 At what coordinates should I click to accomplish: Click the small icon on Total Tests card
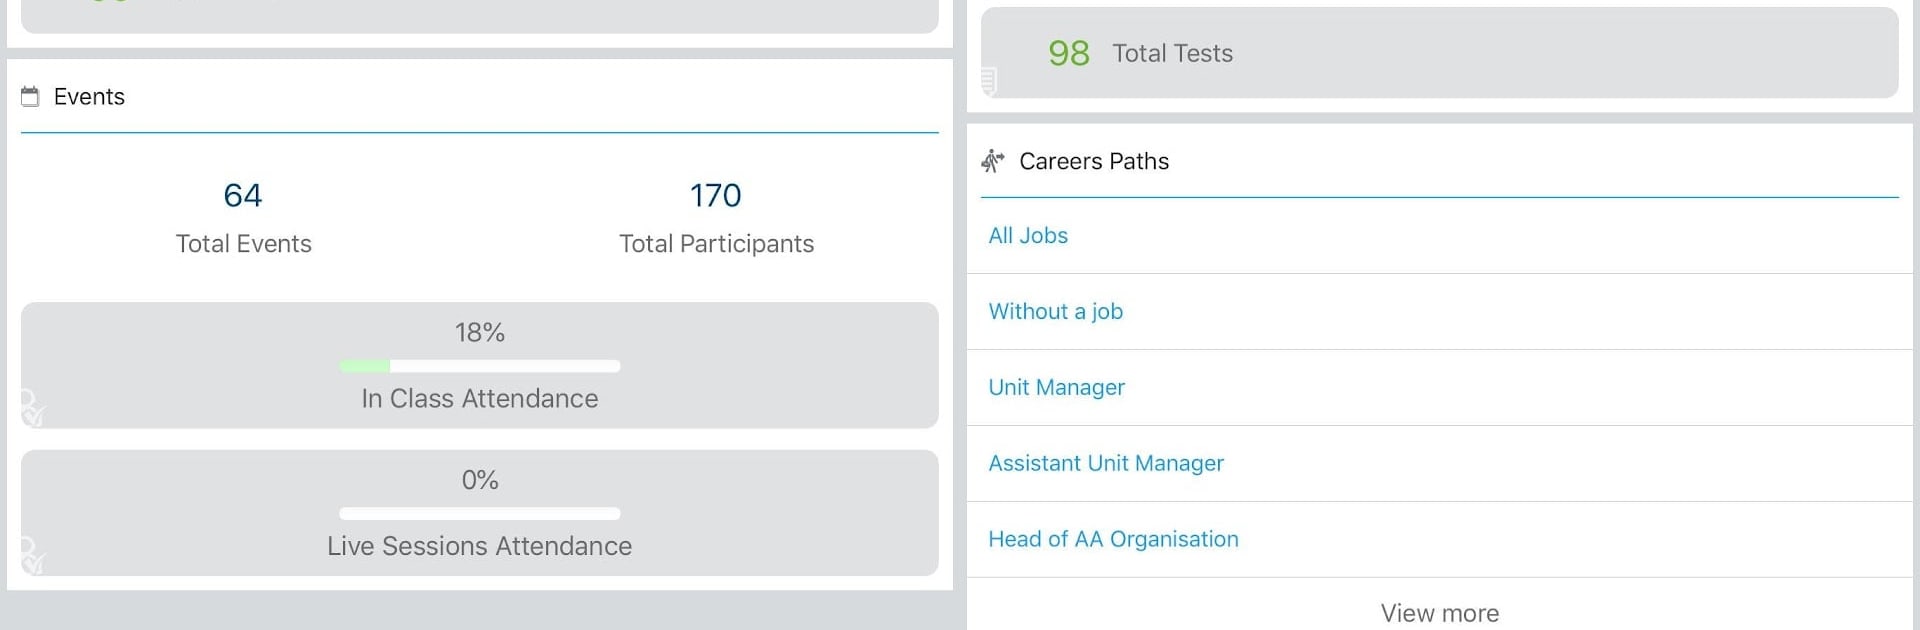989,80
